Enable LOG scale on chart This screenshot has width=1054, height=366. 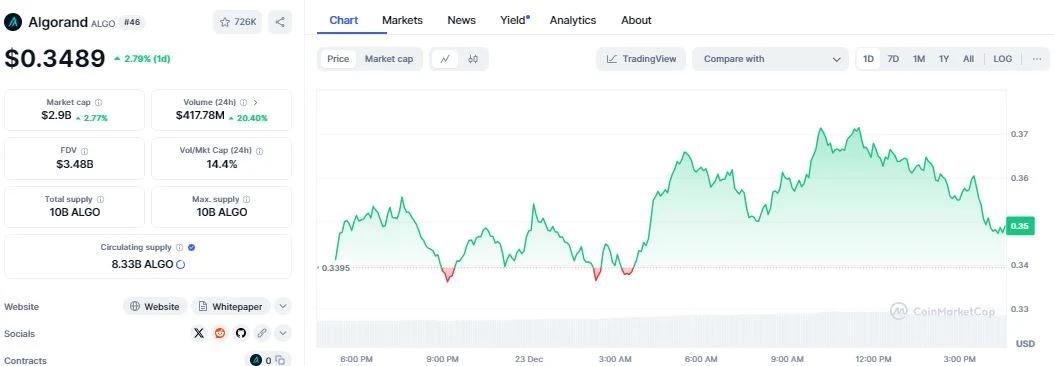tap(1002, 59)
